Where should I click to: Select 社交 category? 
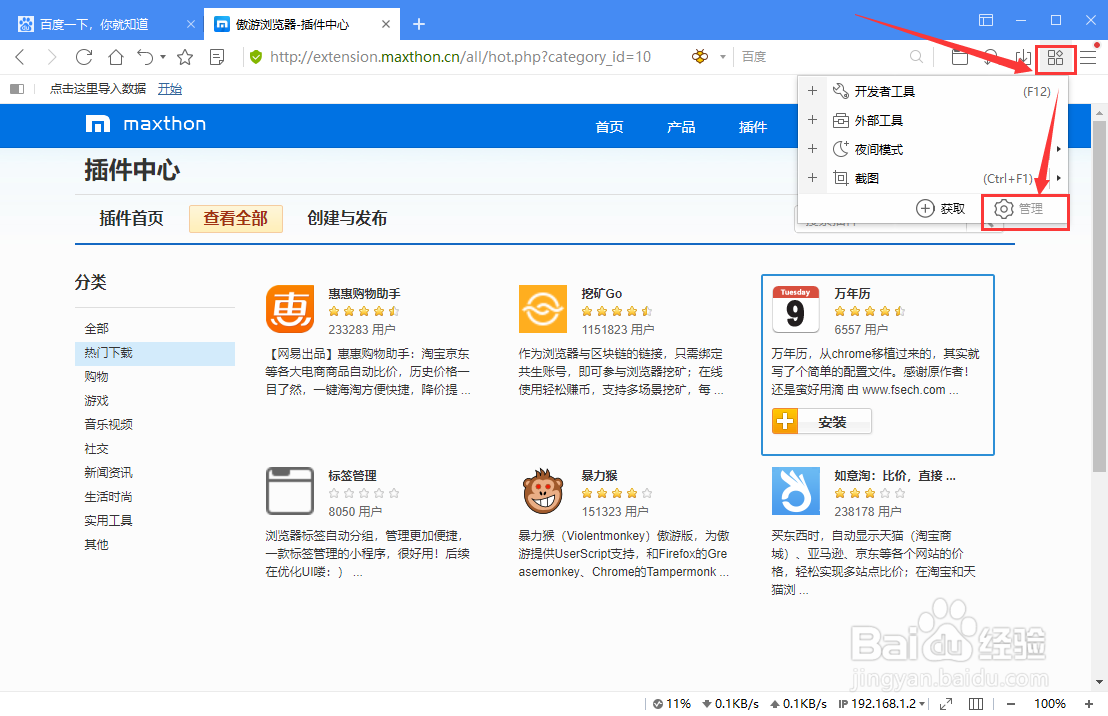(97, 449)
